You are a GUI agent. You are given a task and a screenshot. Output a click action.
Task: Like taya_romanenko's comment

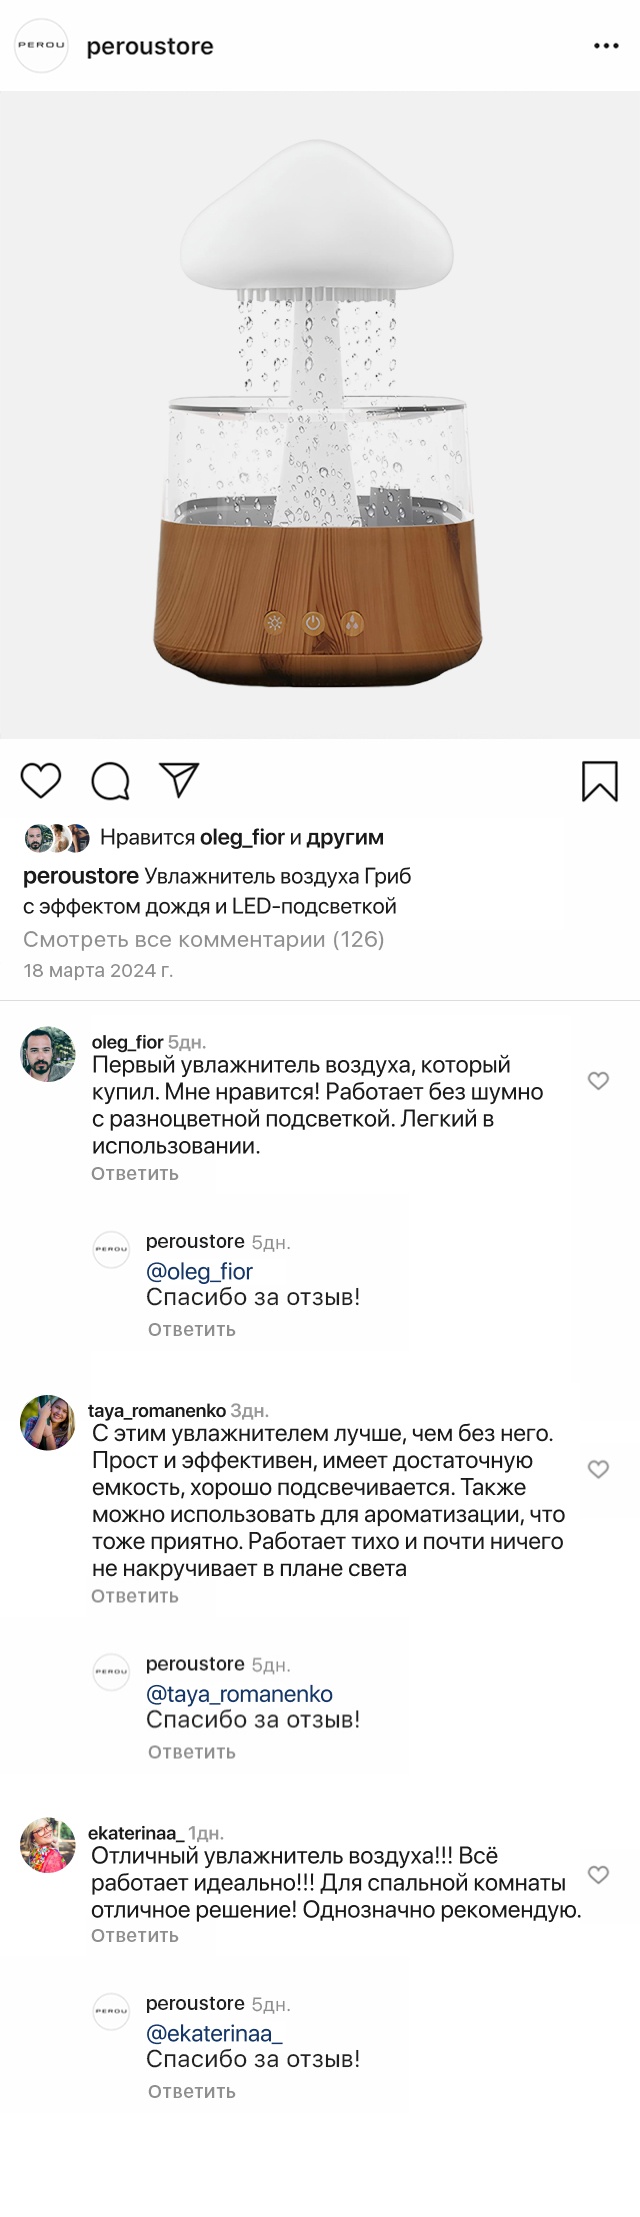(x=598, y=1468)
